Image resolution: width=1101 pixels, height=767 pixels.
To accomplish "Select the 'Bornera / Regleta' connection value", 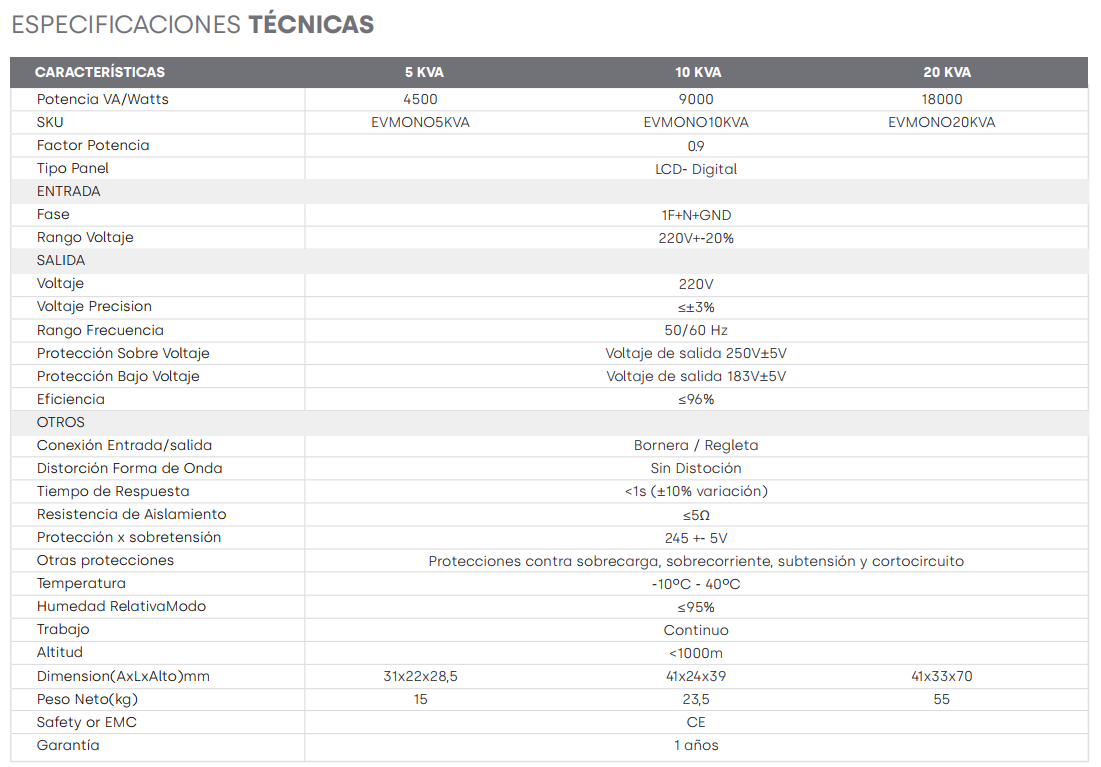I will pos(696,446).
